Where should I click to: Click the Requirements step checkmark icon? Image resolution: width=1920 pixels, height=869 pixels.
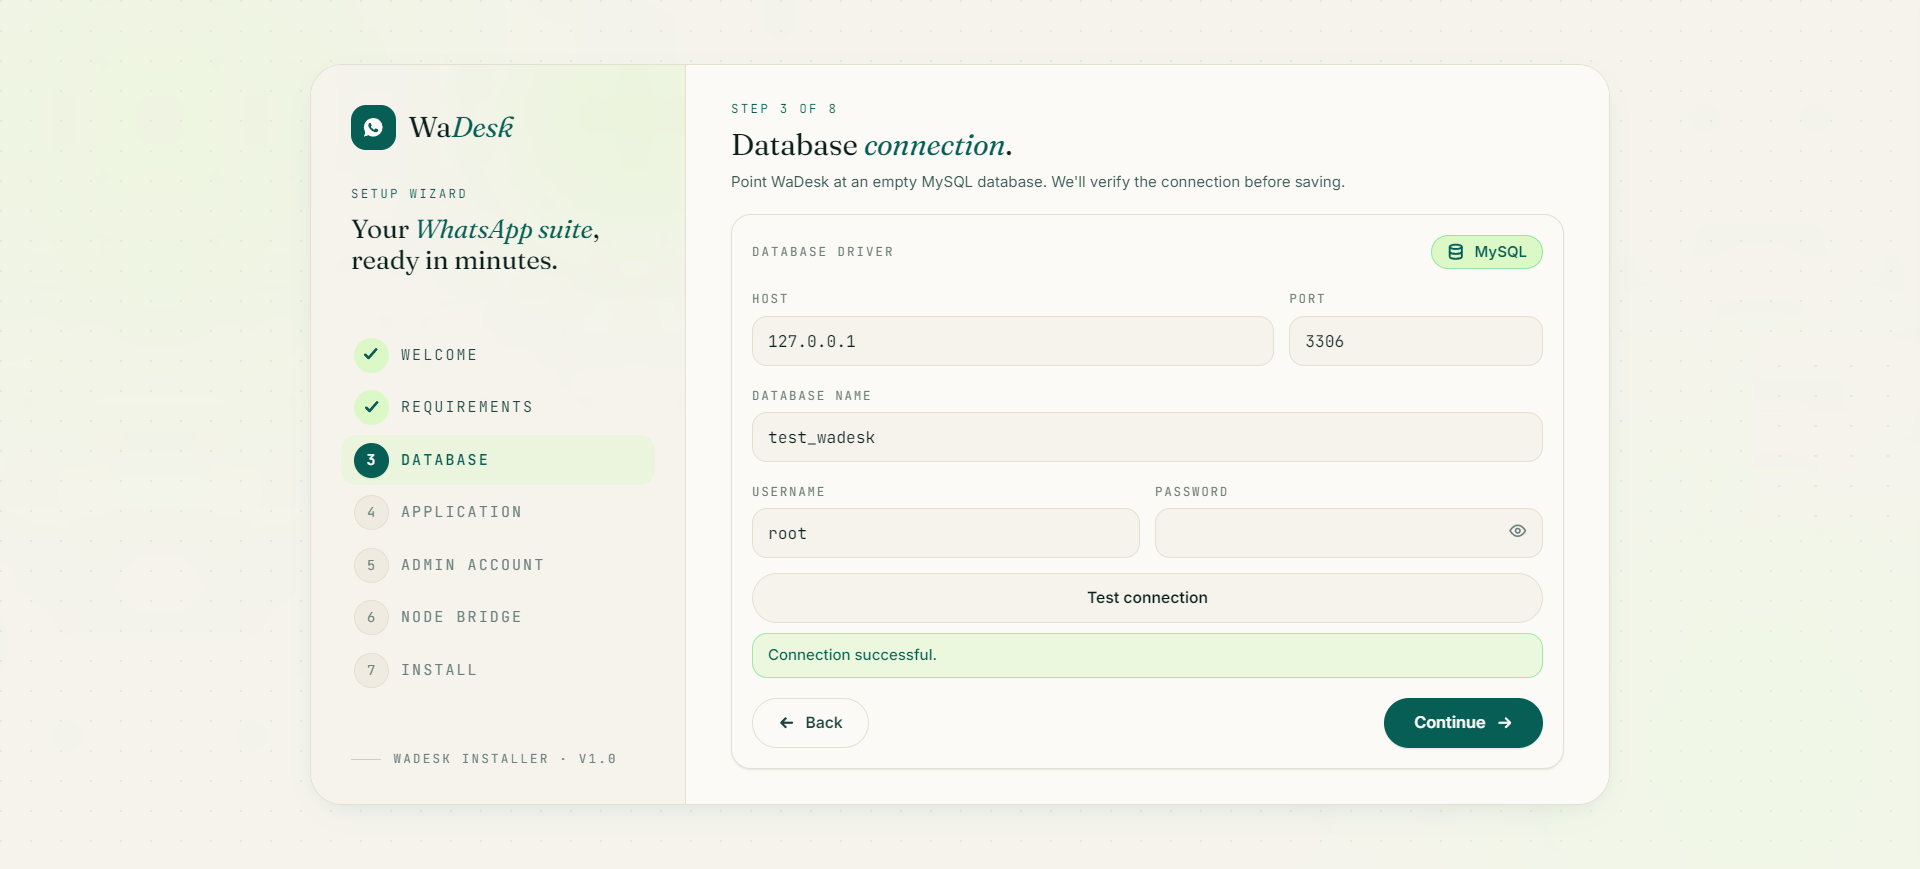pyautogui.click(x=371, y=407)
